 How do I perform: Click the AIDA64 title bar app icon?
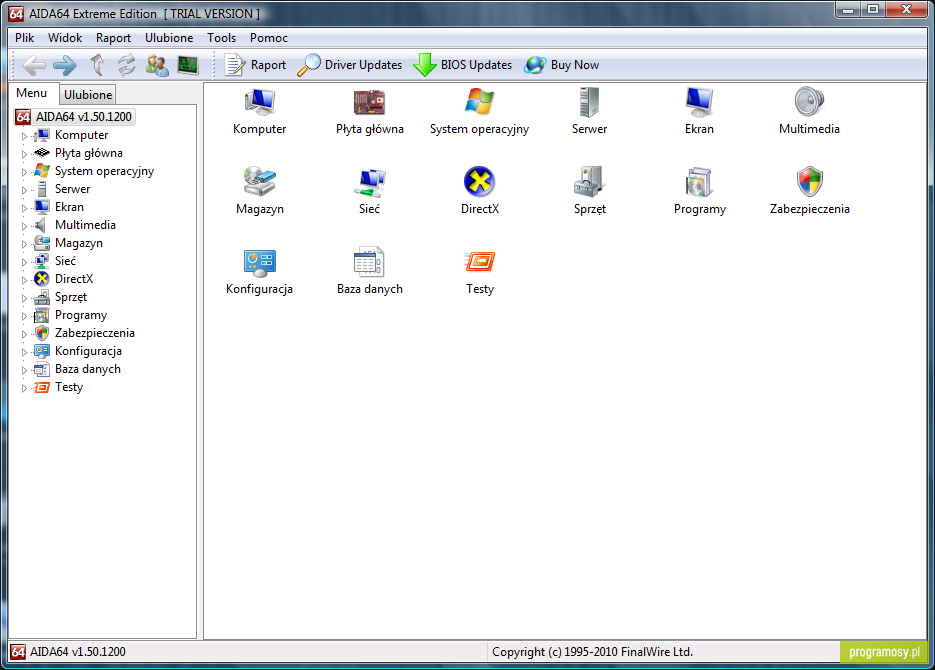[x=16, y=13]
